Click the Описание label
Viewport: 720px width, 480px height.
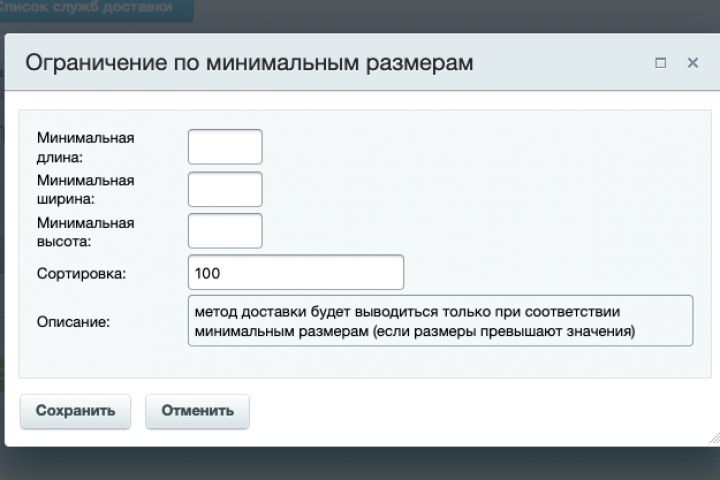[73, 322]
